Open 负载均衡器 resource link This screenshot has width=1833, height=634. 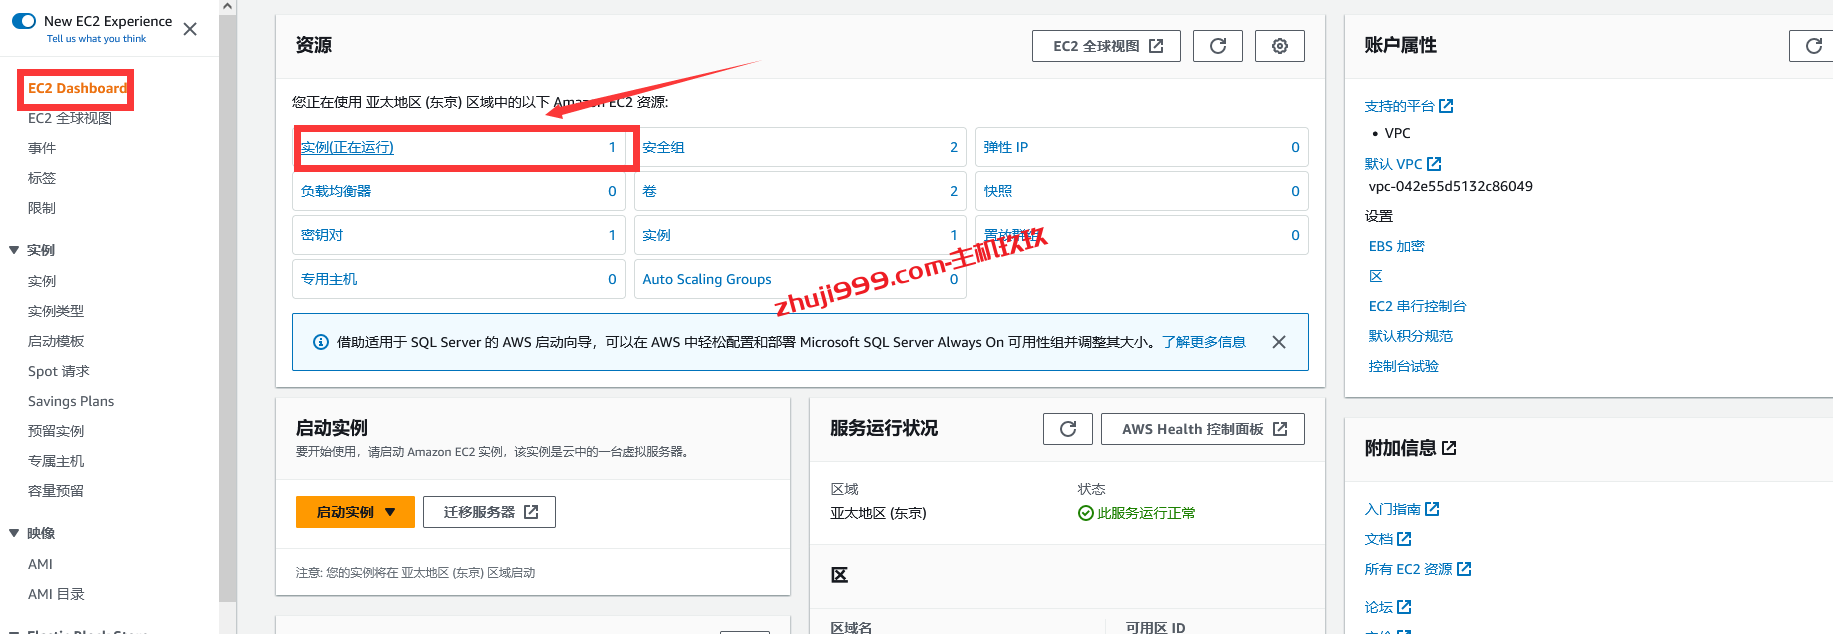point(336,191)
